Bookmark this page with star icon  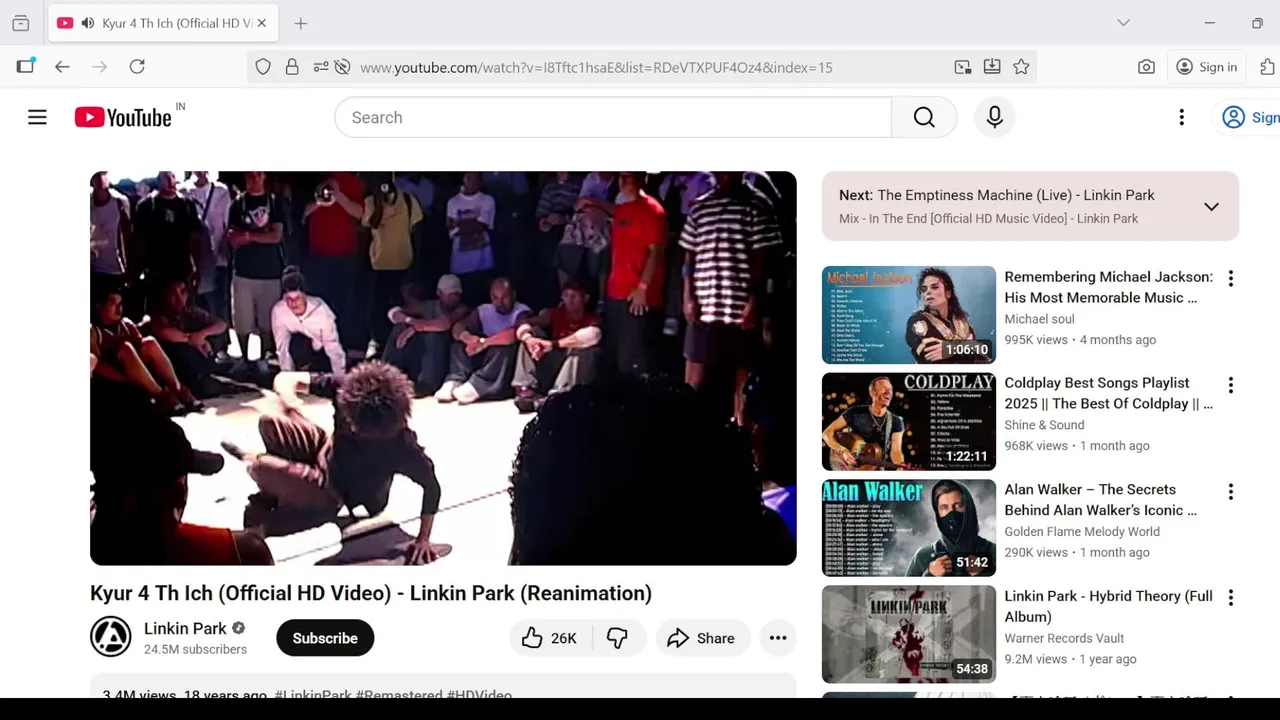pyautogui.click(x=1021, y=67)
